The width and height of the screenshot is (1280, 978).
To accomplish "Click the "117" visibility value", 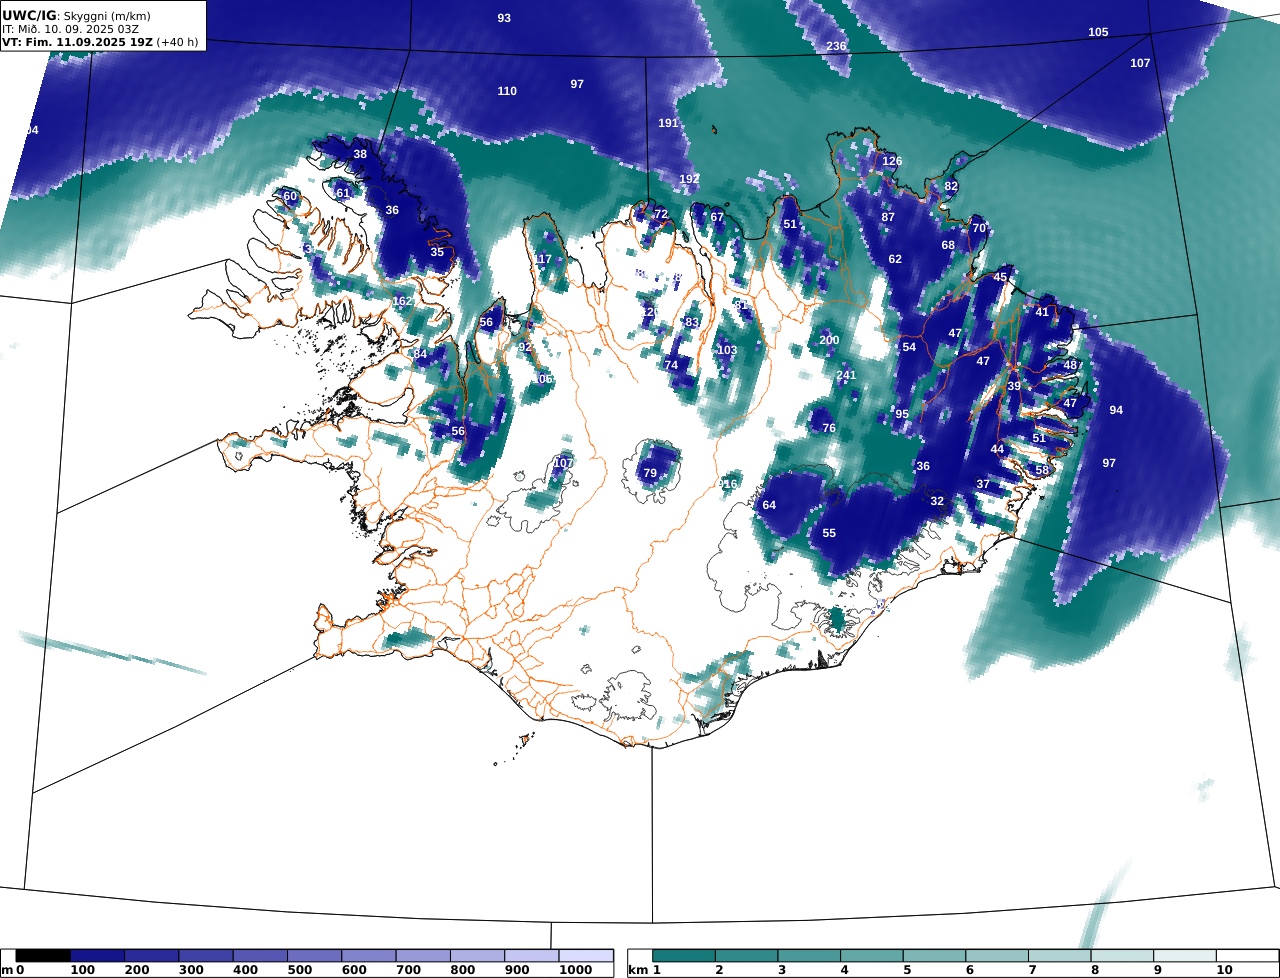I will (542, 259).
